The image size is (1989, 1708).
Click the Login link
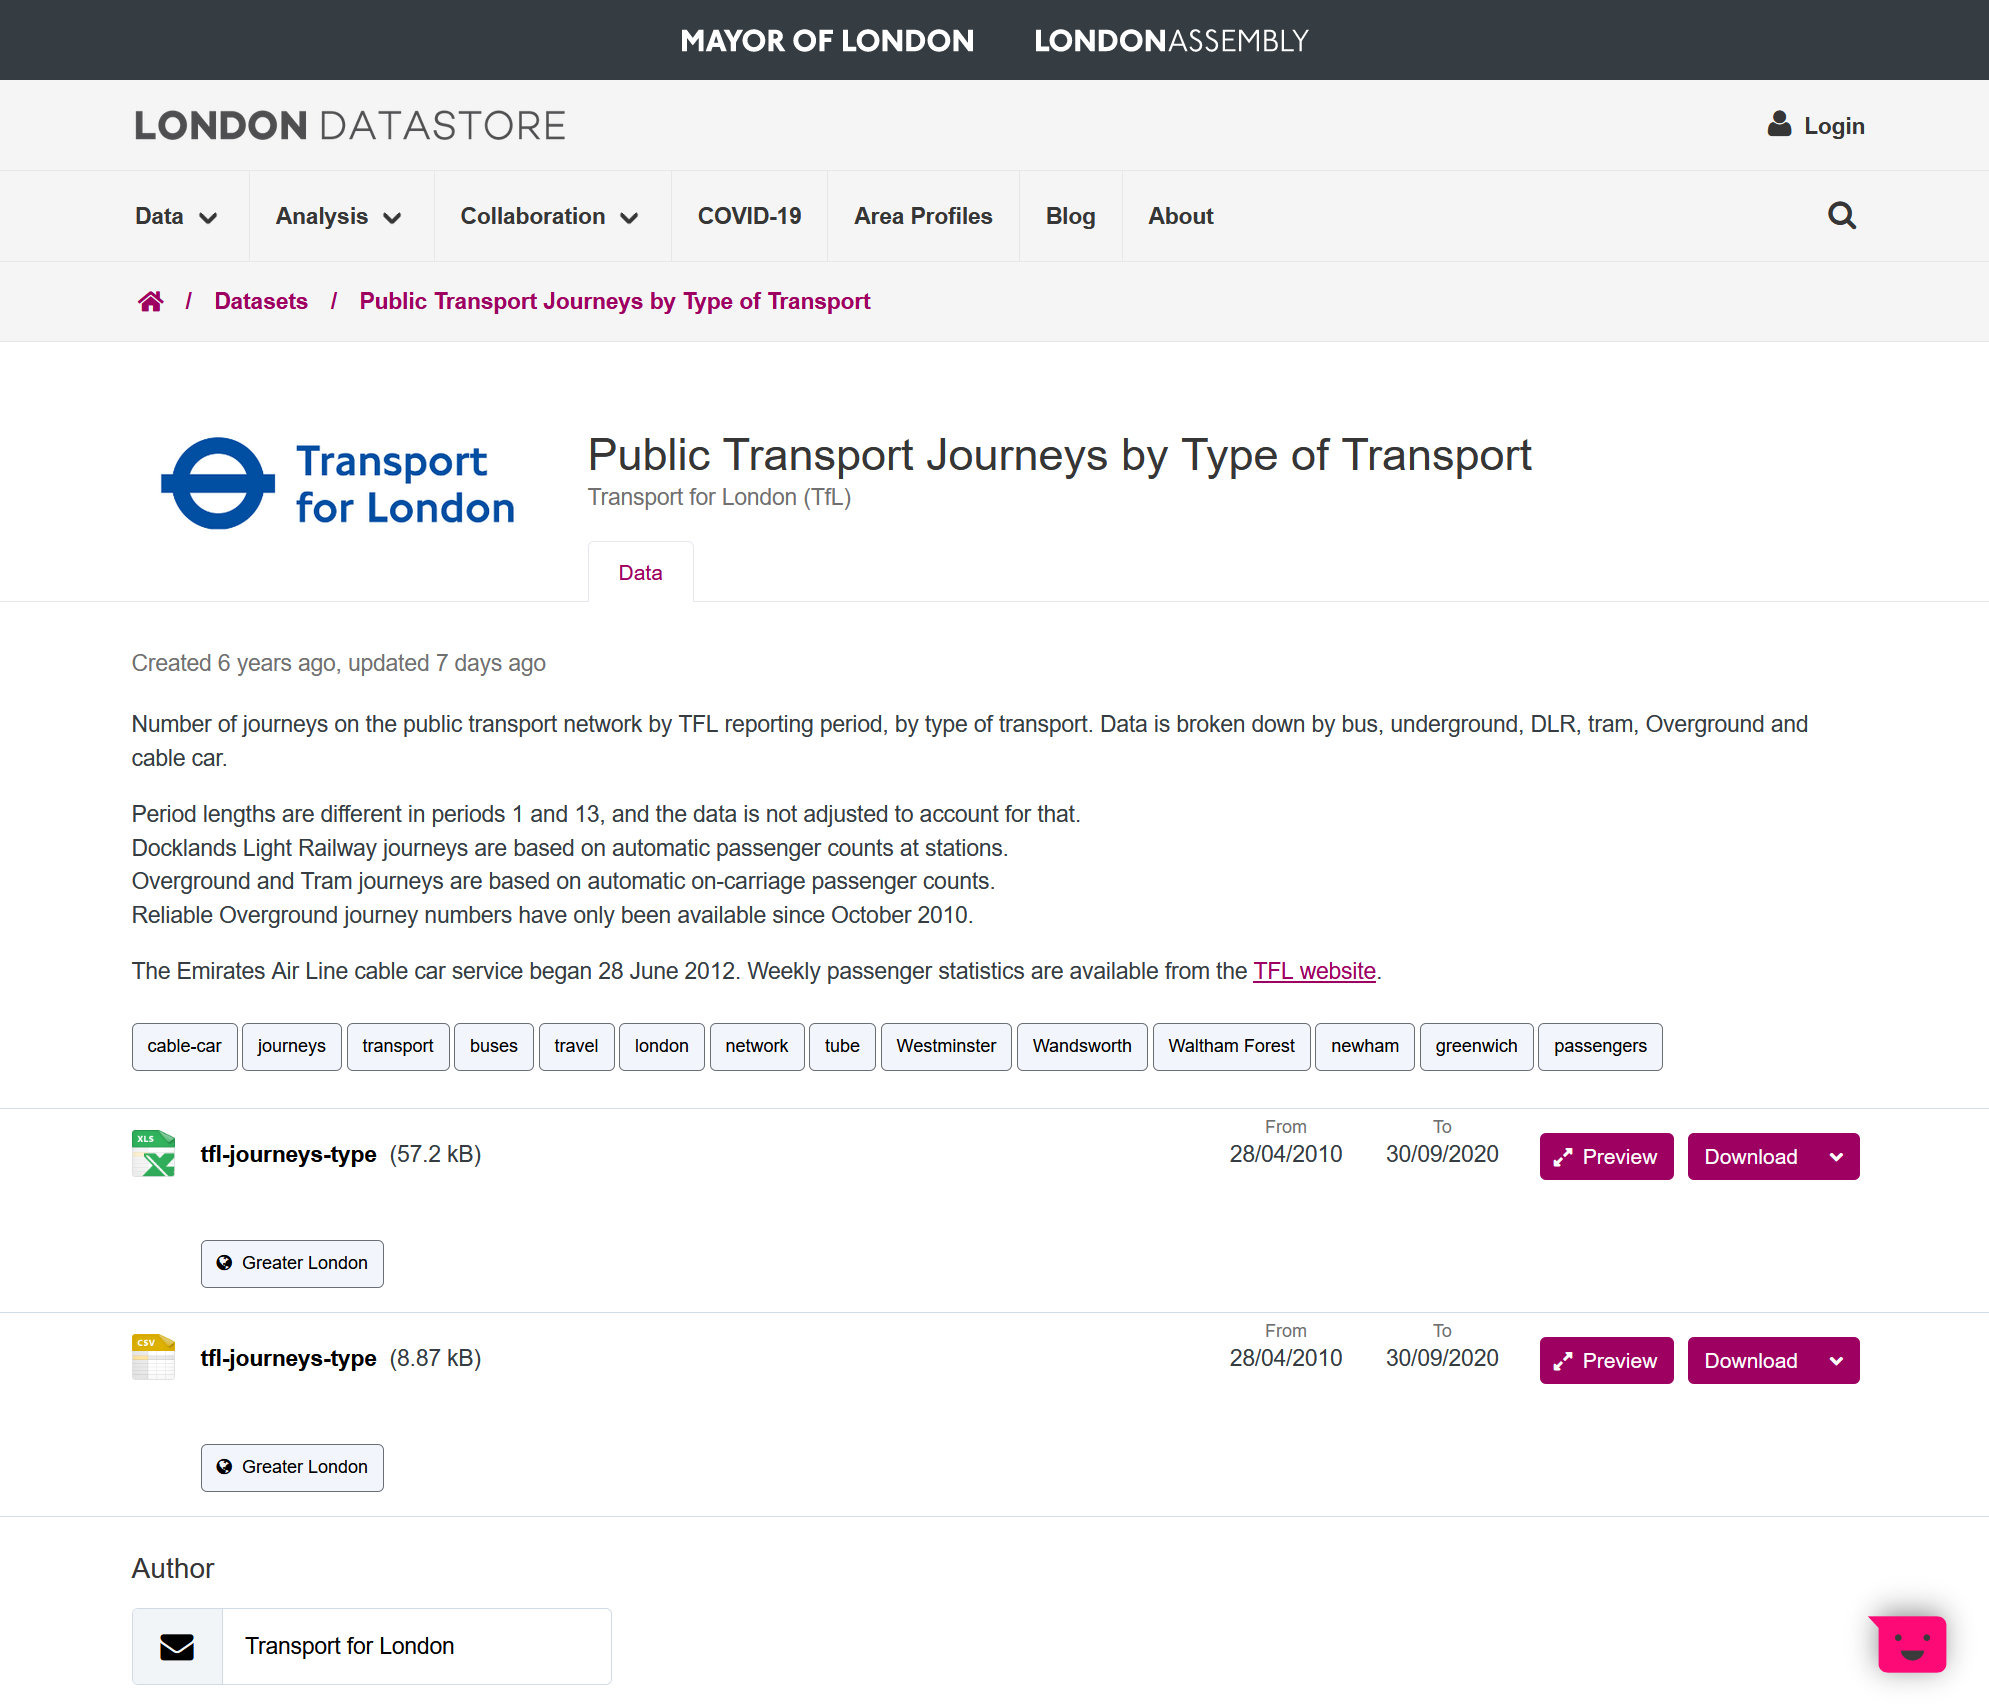click(x=1834, y=126)
